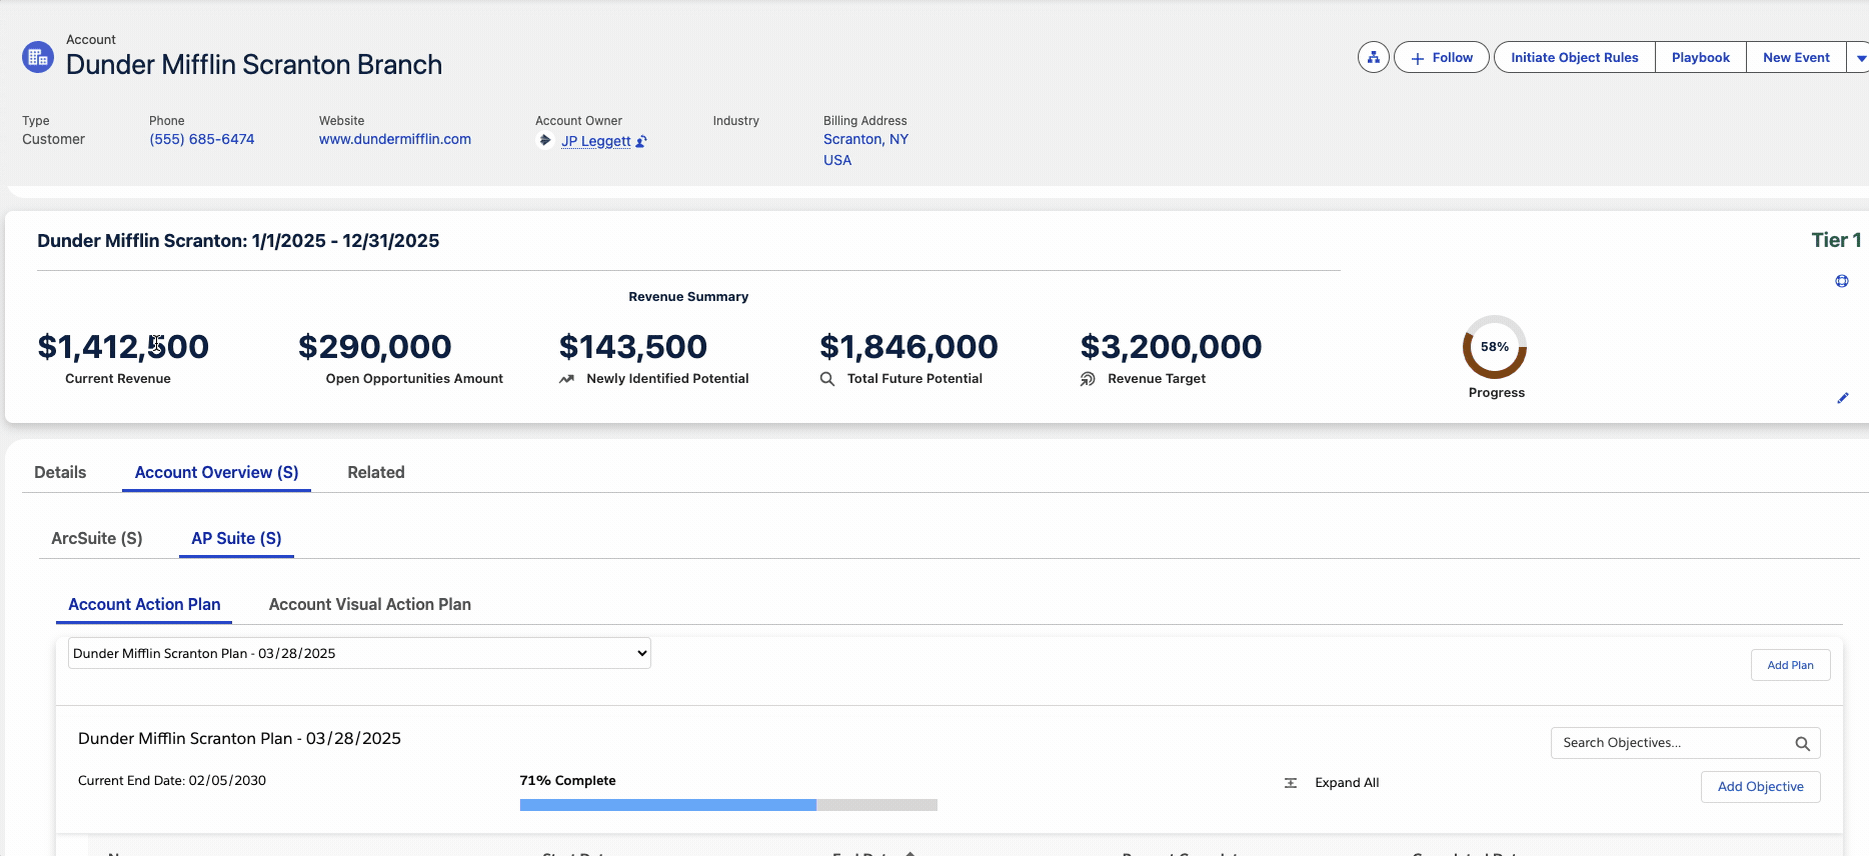Click the globe icon under Tier 1
The height and width of the screenshot is (856, 1869).
click(1841, 281)
